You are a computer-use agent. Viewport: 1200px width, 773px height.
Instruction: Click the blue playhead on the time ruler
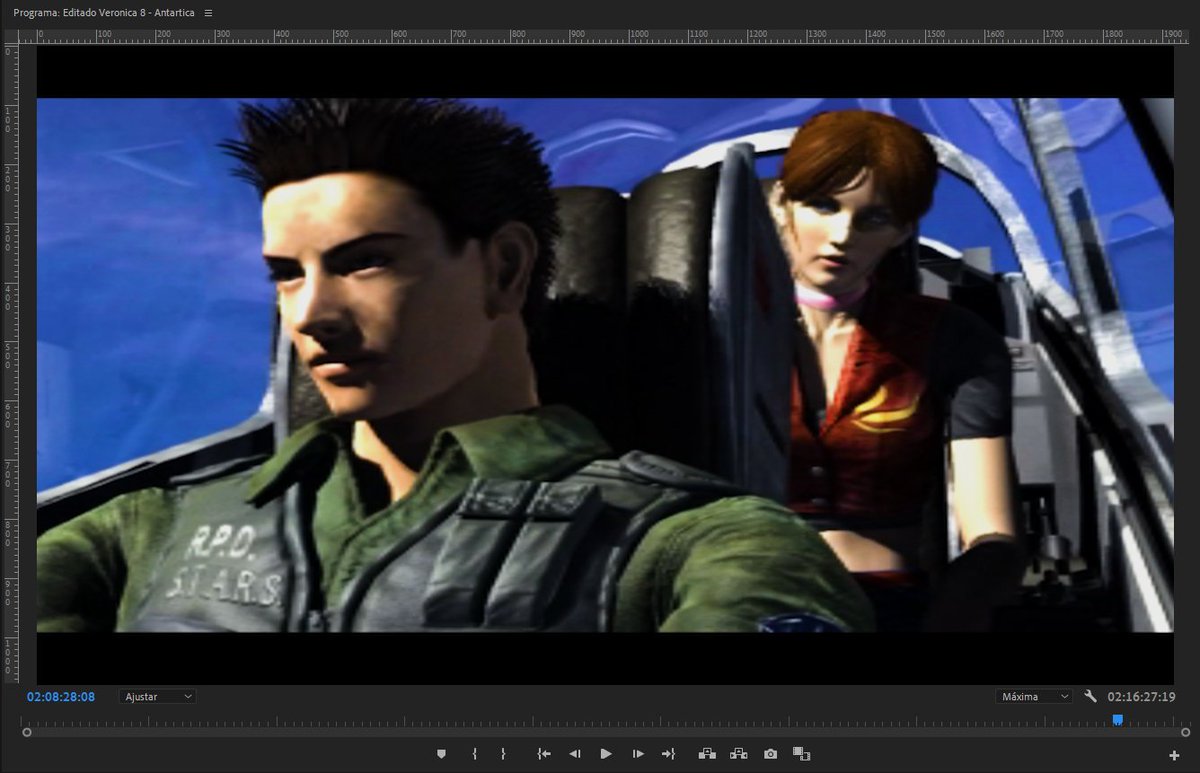(x=1118, y=719)
